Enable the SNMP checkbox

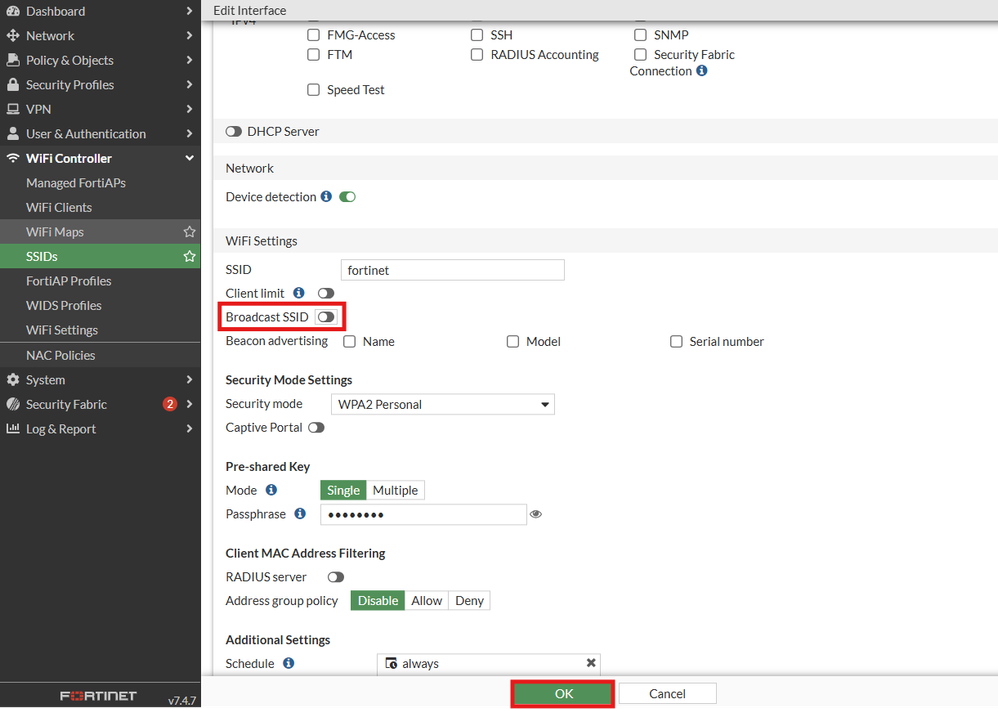pos(640,34)
